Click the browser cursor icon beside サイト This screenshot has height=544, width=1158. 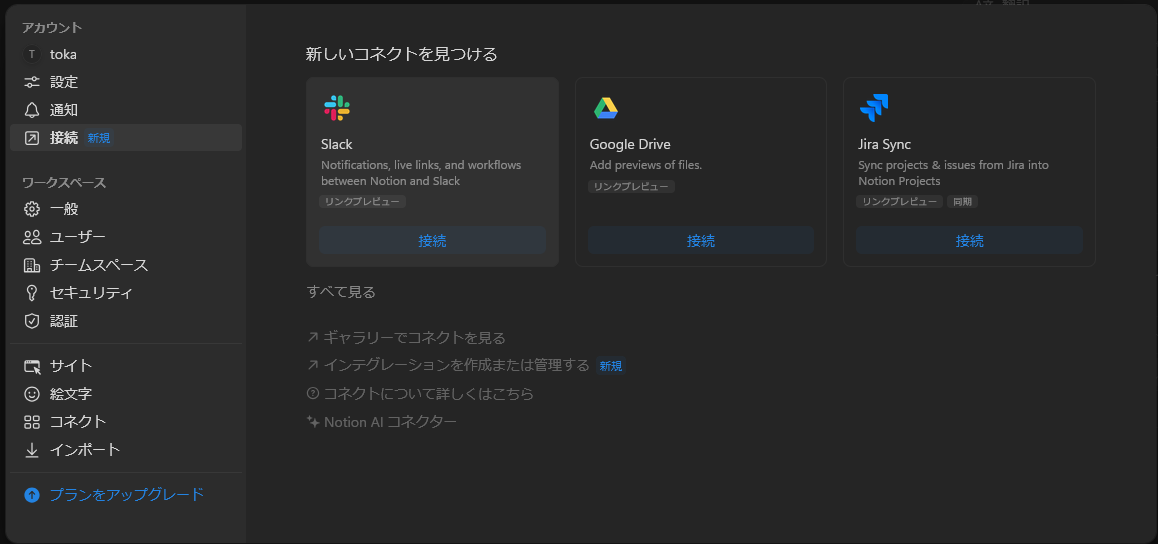32,366
